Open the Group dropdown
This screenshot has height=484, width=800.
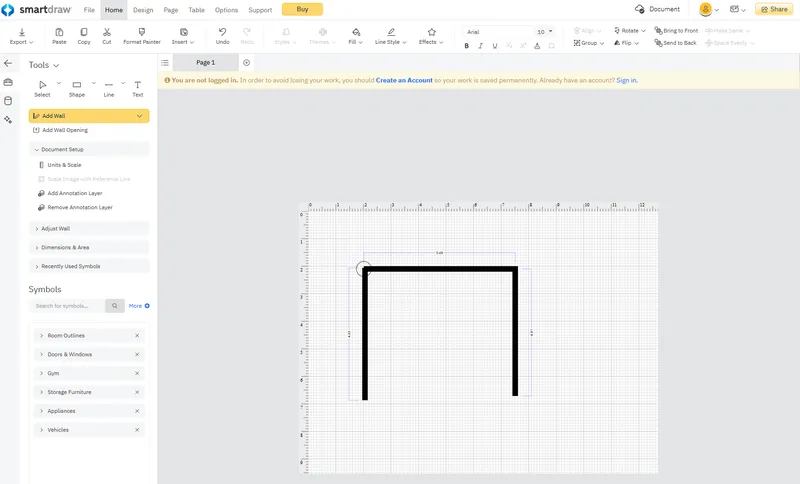pos(589,43)
